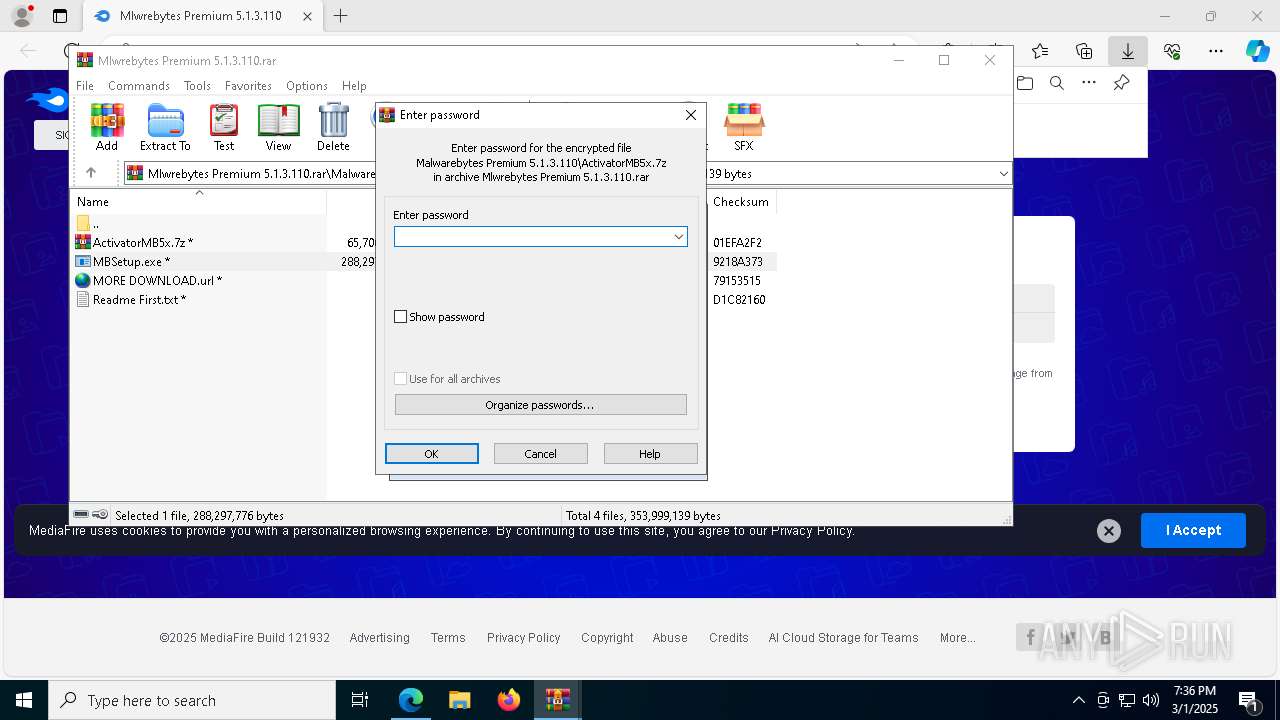The image size is (1280, 720).
Task: Click the Delete trash can toolbar icon
Action: point(333,127)
